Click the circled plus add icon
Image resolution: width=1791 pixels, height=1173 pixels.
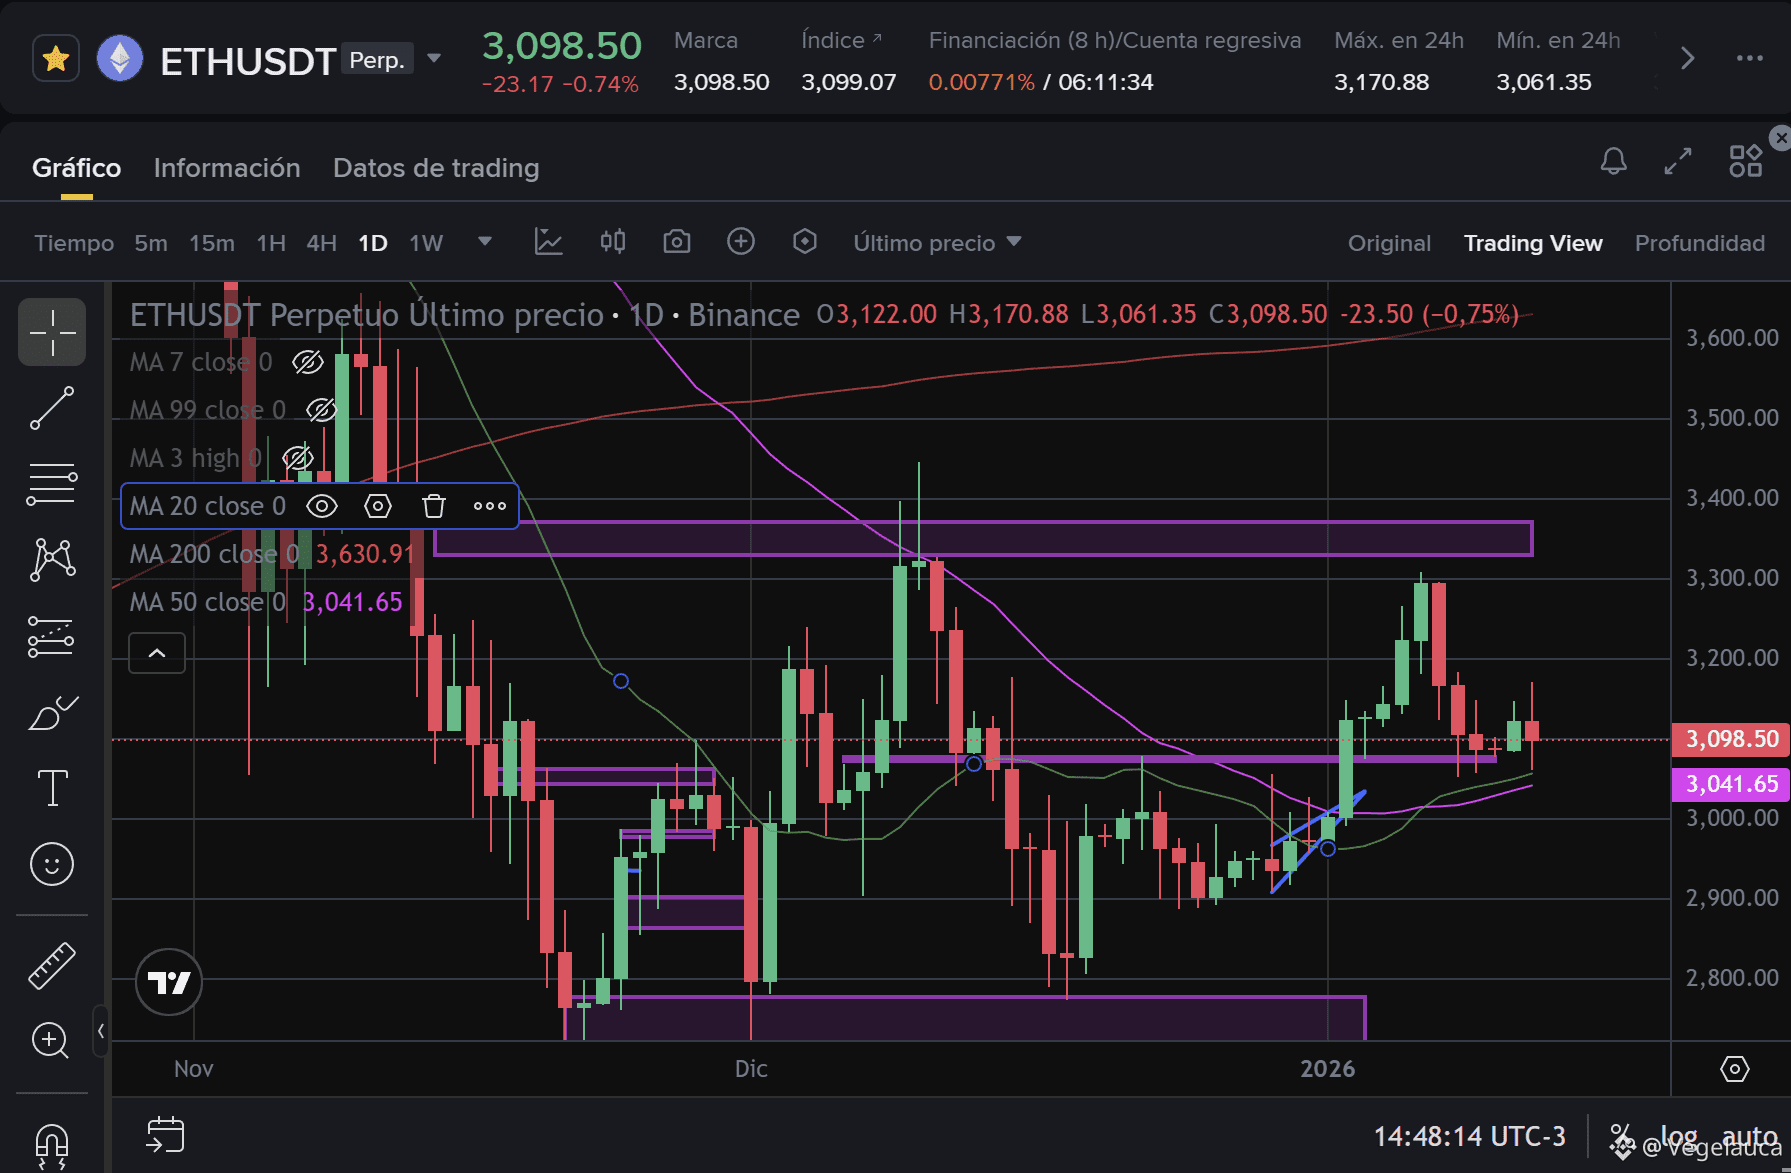[x=741, y=242]
